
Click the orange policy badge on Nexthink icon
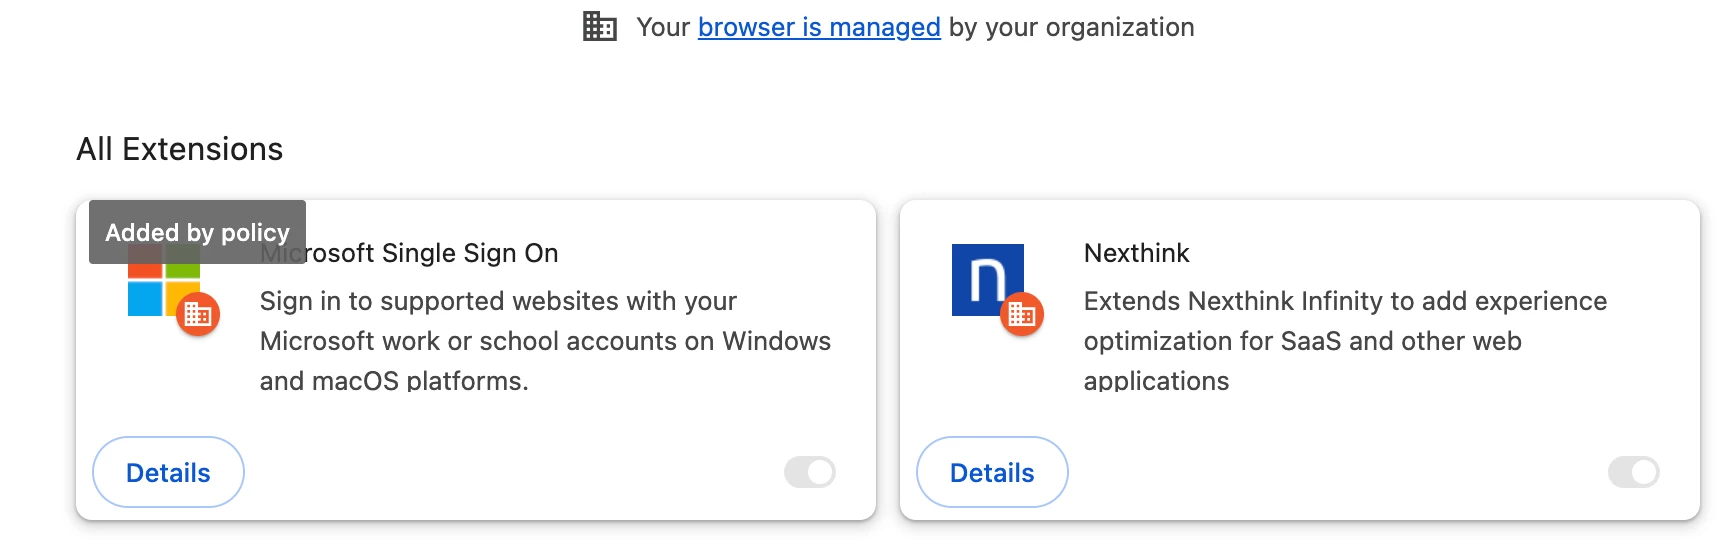pyautogui.click(x=1022, y=315)
